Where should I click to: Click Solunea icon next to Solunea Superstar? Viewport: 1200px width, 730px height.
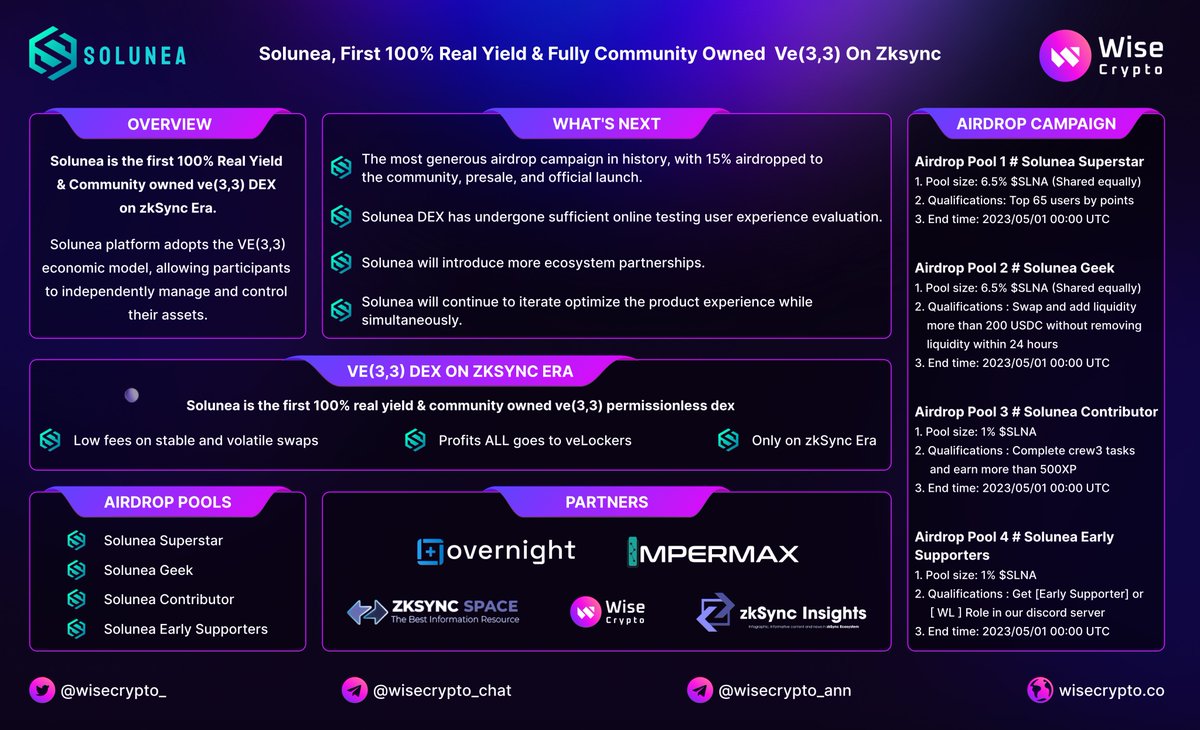(x=76, y=540)
